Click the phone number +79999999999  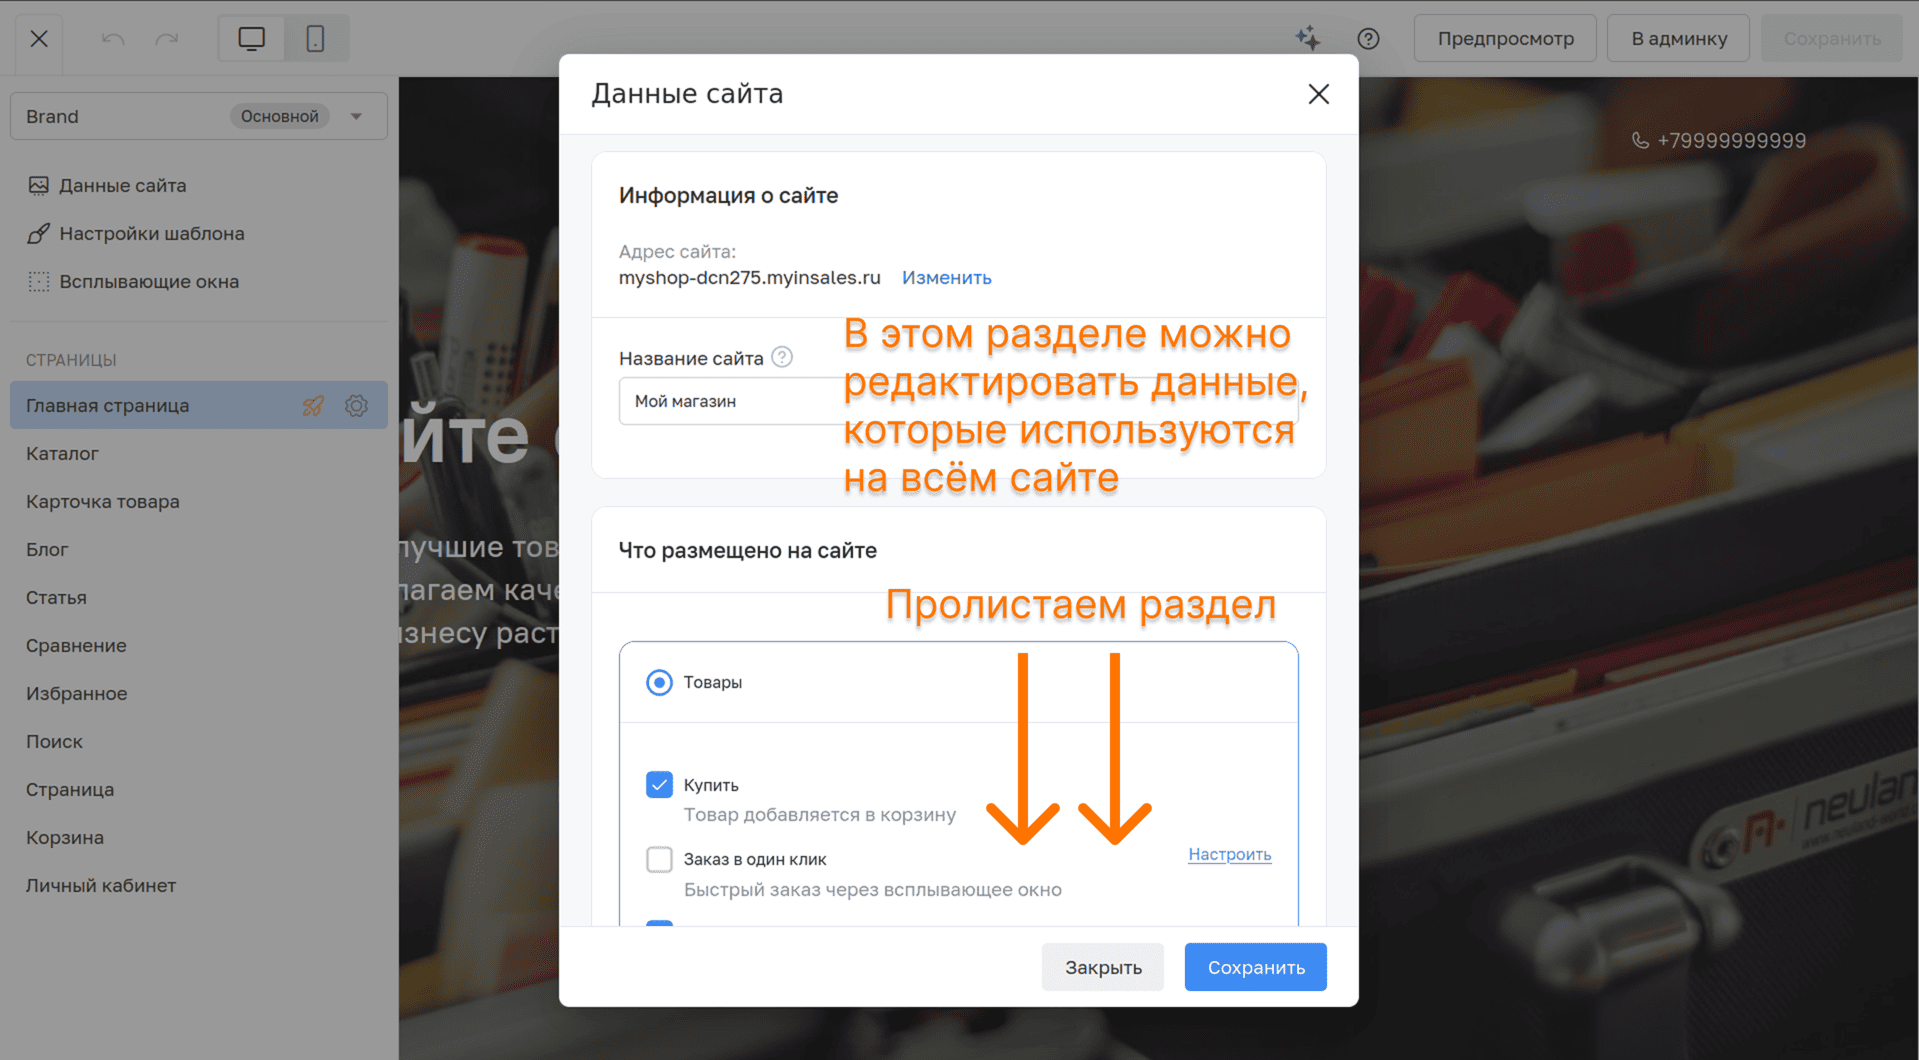1731,140
